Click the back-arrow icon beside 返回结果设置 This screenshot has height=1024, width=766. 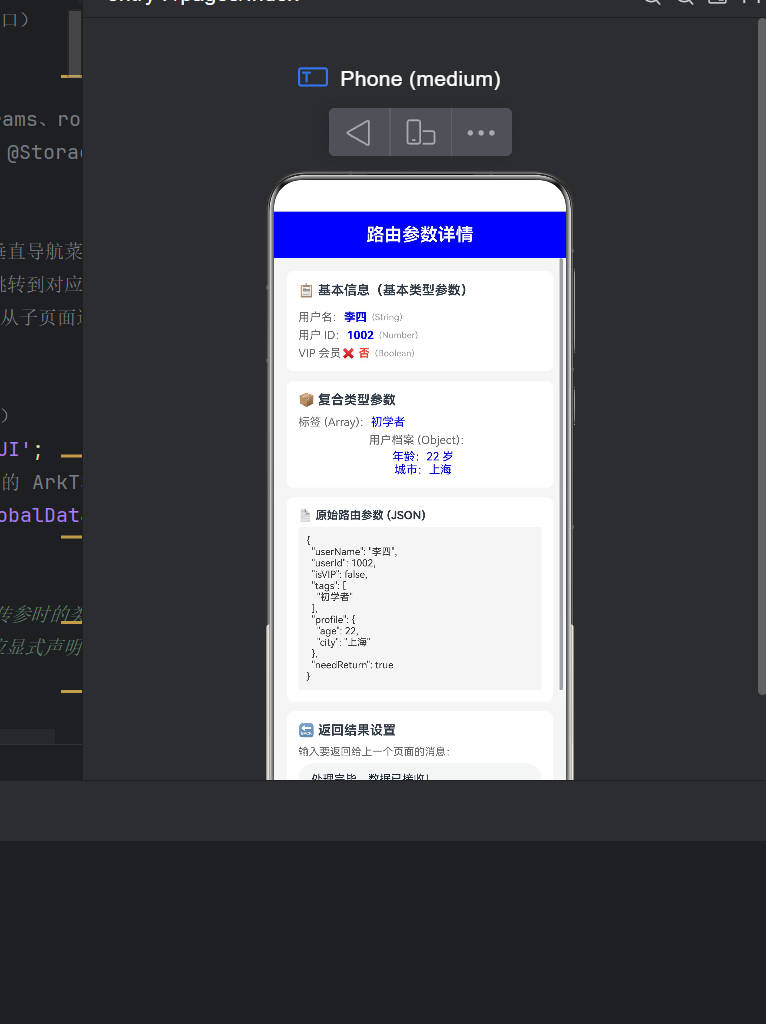(306, 730)
